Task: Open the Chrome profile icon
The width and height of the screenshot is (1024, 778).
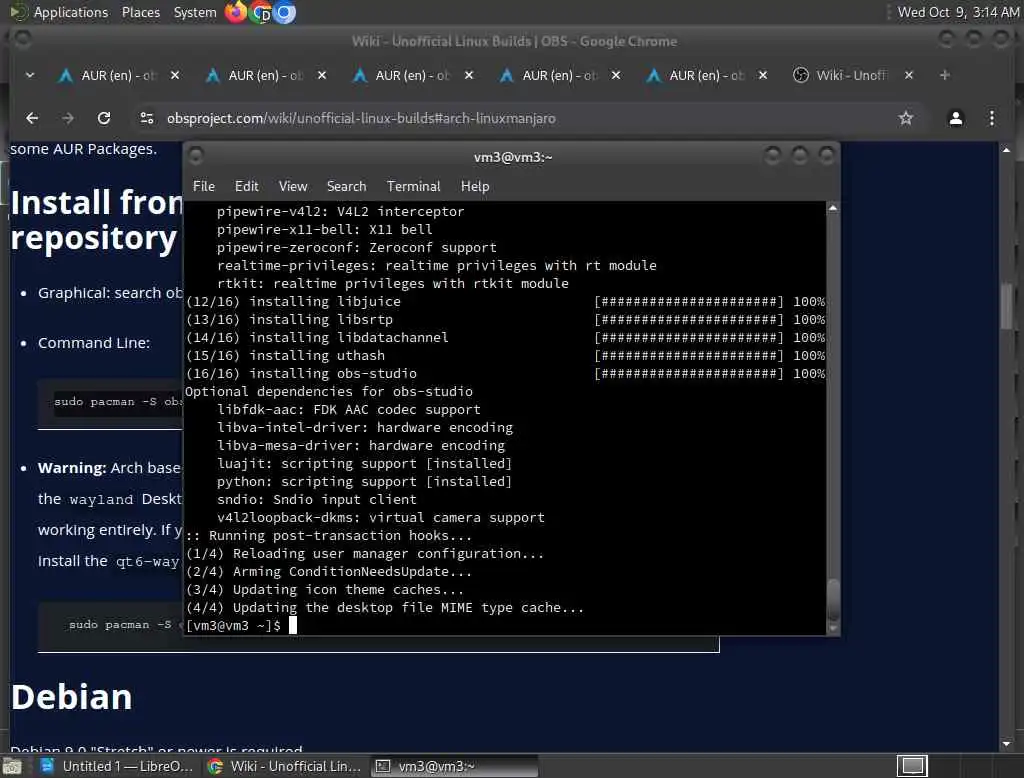Action: (x=955, y=118)
